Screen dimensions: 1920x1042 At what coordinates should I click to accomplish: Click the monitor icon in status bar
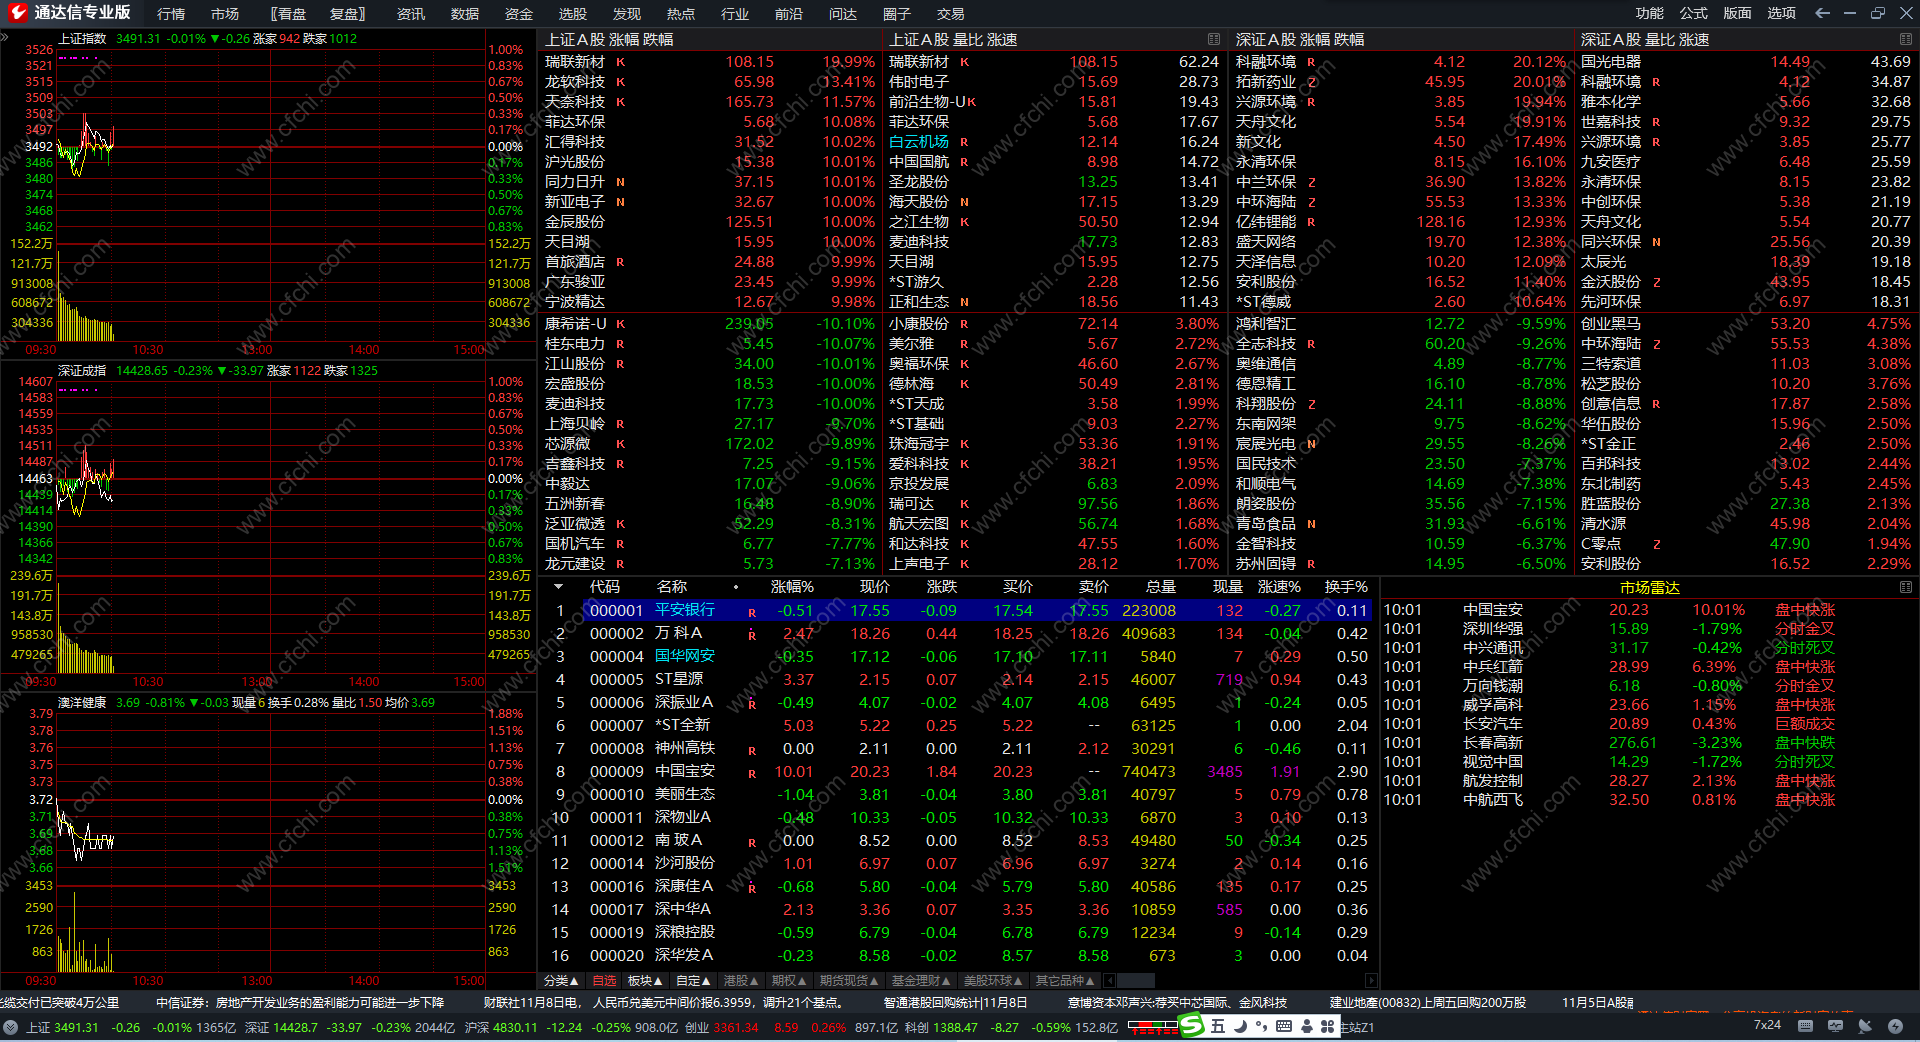pos(1835,1026)
